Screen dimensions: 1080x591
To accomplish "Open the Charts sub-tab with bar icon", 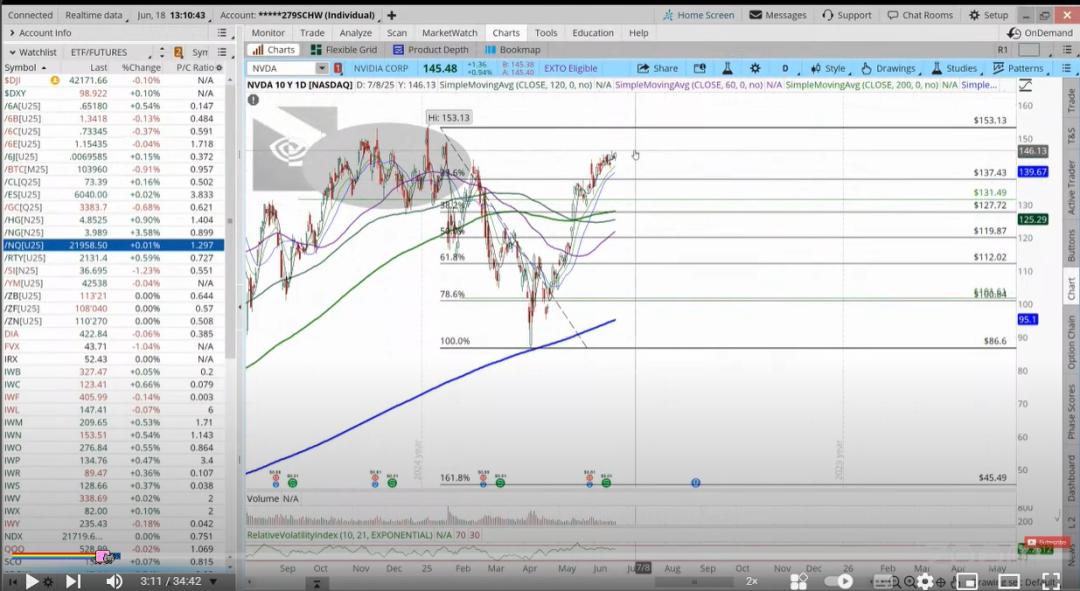I will 272,50.
